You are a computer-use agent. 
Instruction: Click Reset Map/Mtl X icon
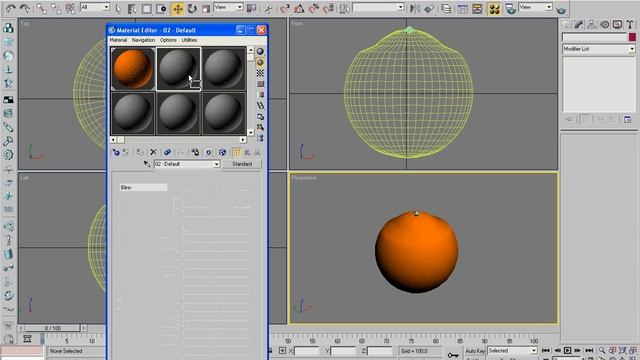153,152
